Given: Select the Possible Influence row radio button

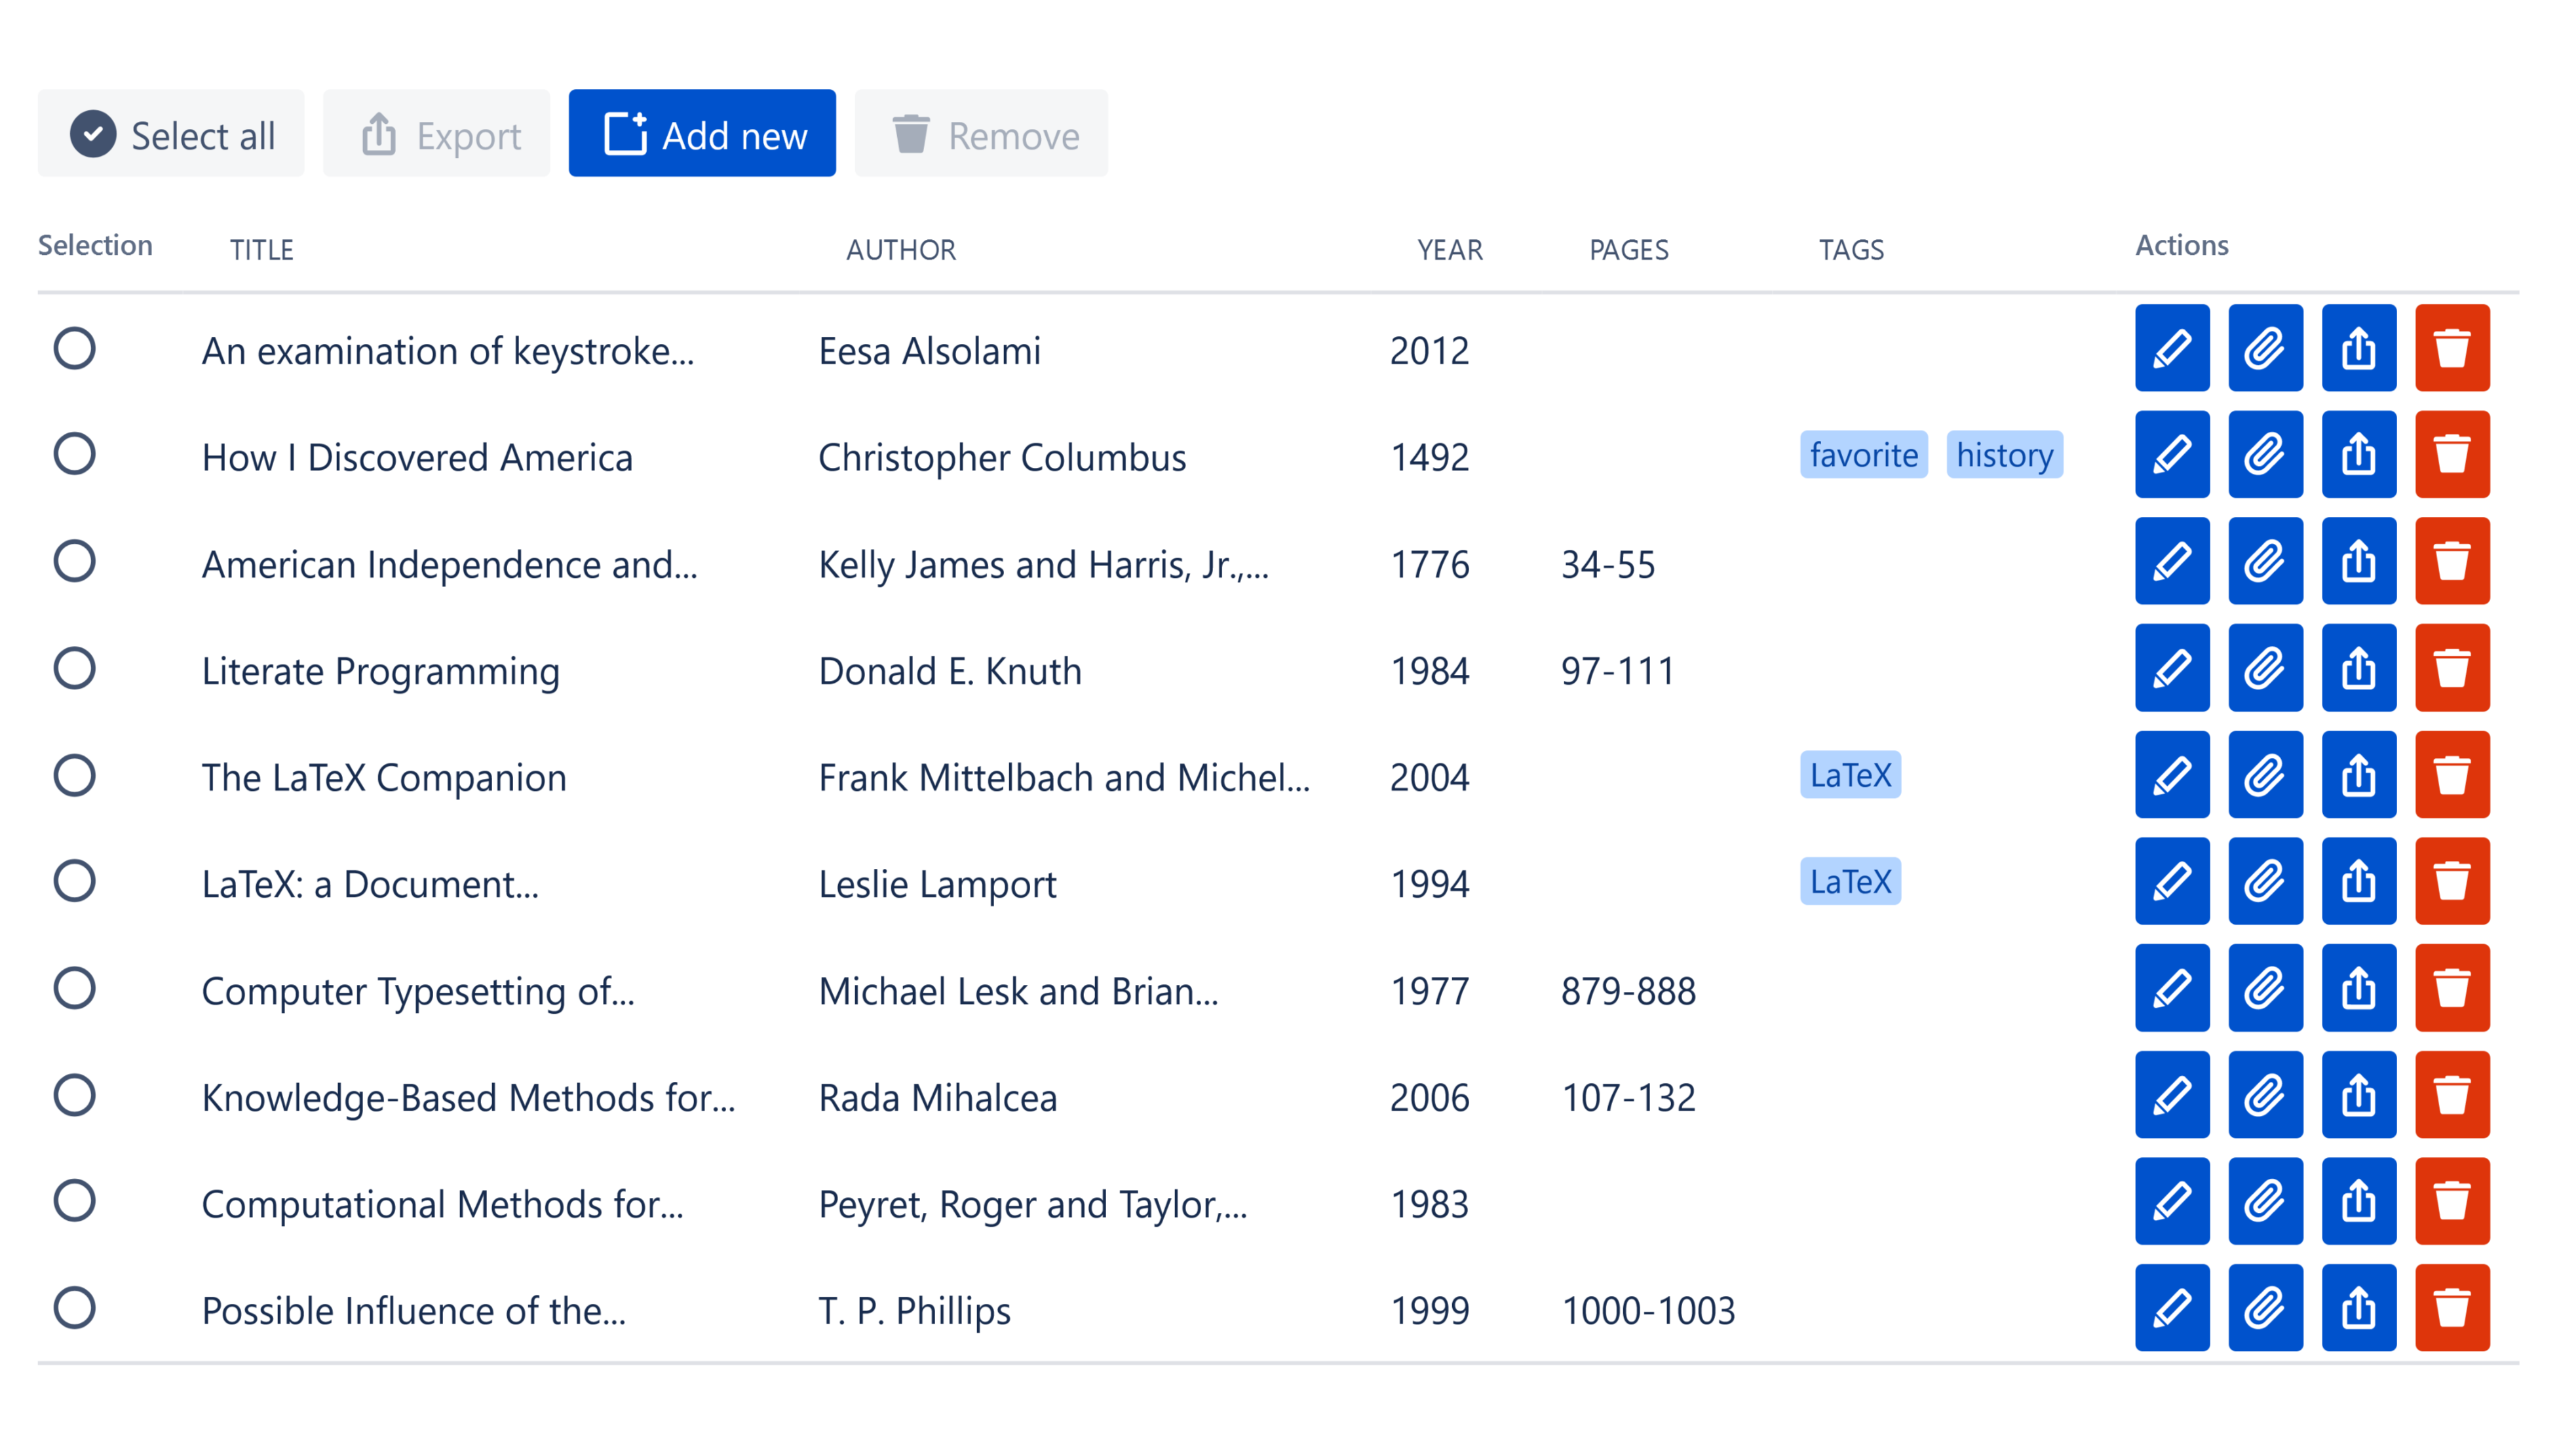Looking at the screenshot, I should tap(74, 1308).
